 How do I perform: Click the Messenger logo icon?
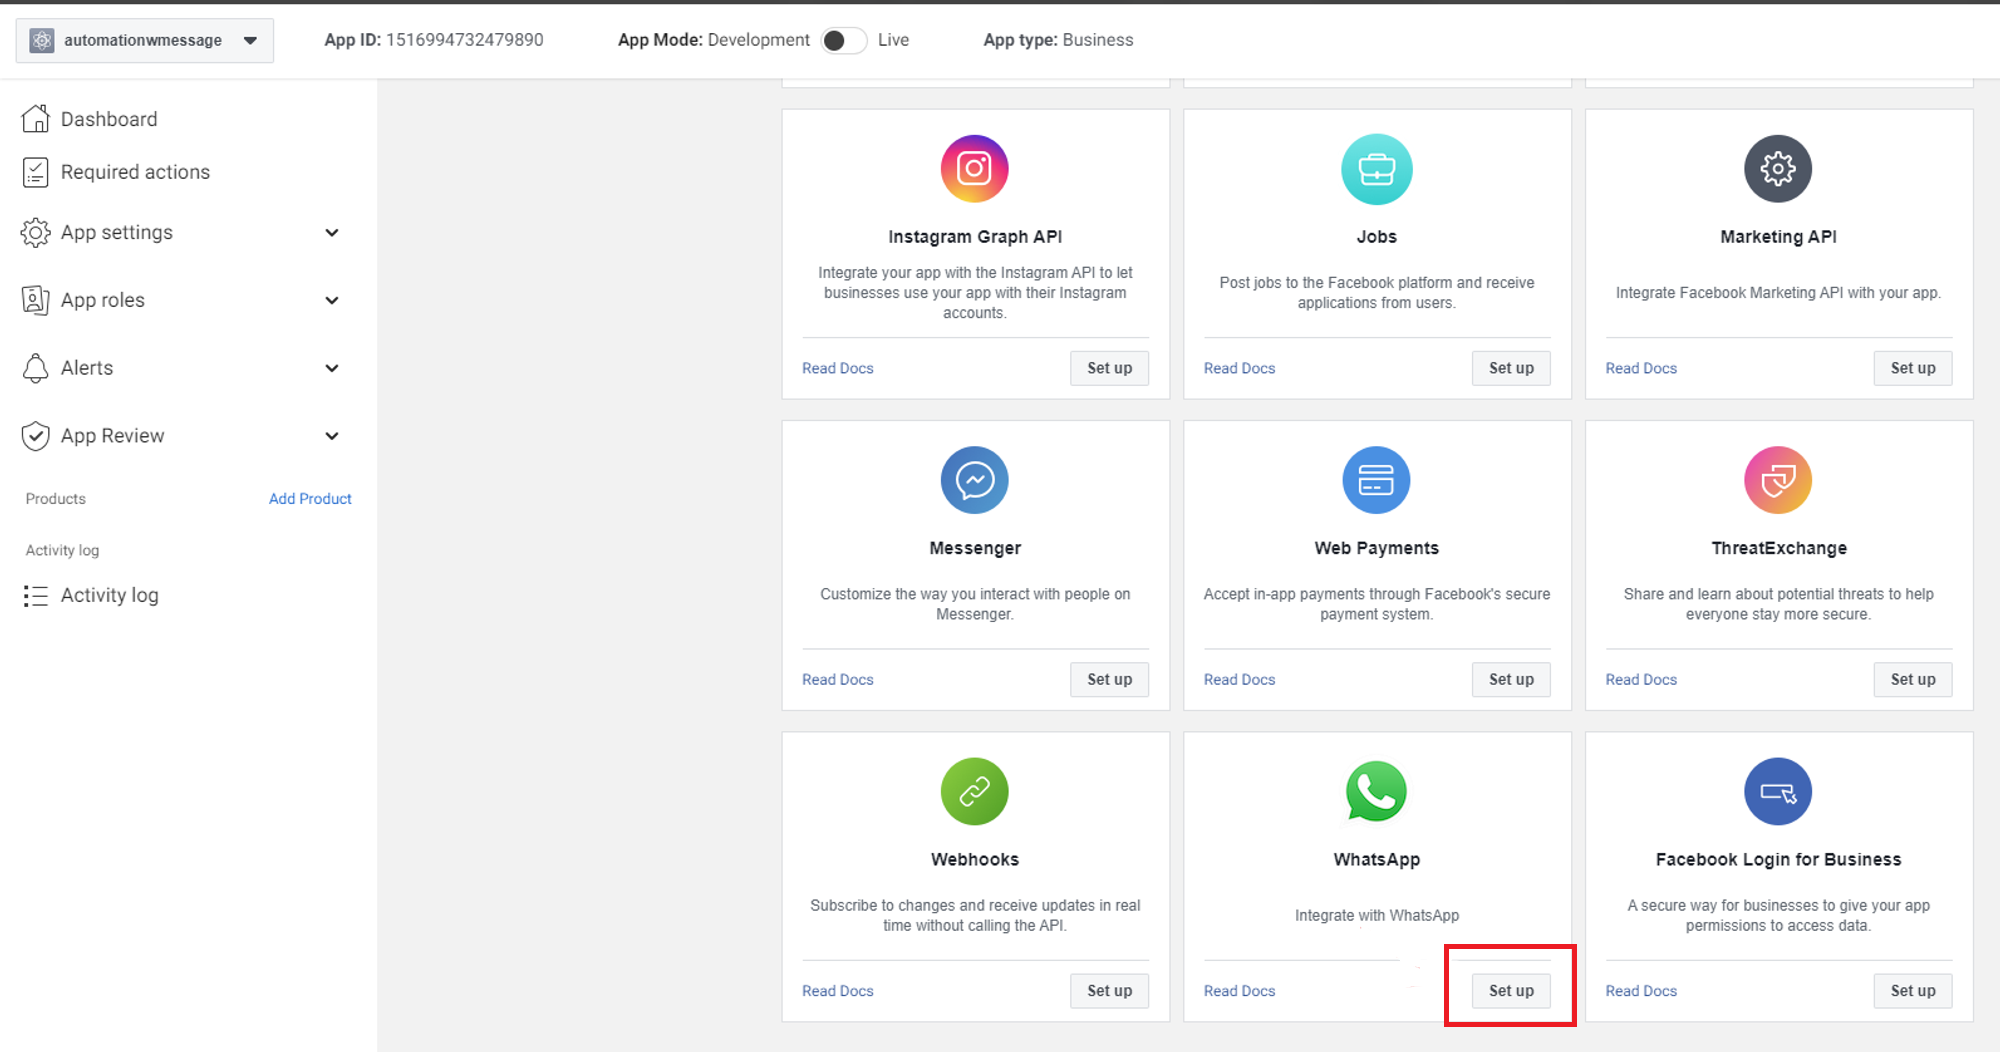974,480
